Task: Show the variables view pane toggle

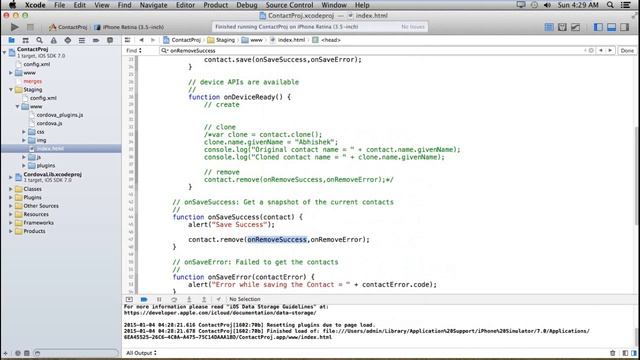Action: 625,353
